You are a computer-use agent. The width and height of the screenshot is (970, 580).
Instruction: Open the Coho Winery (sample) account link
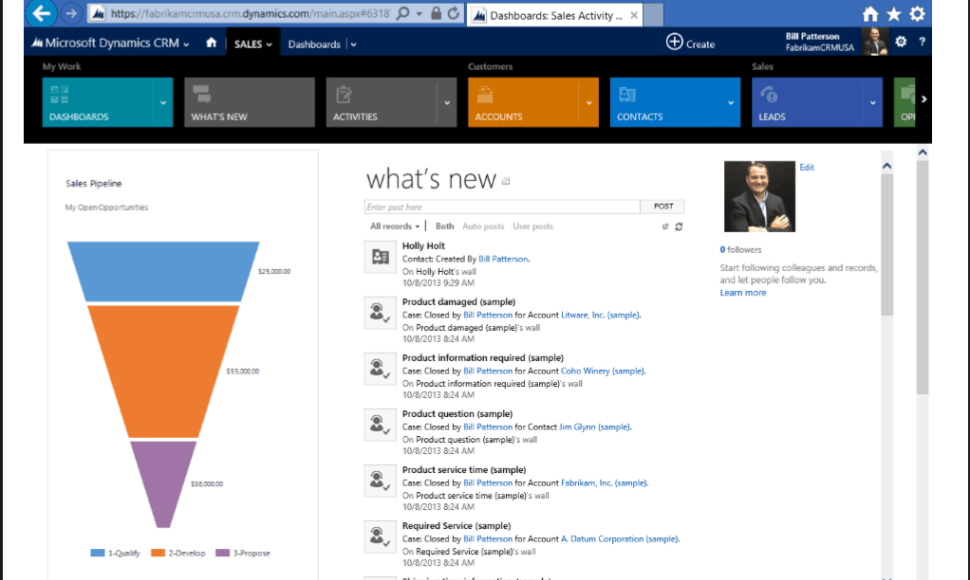(x=603, y=371)
